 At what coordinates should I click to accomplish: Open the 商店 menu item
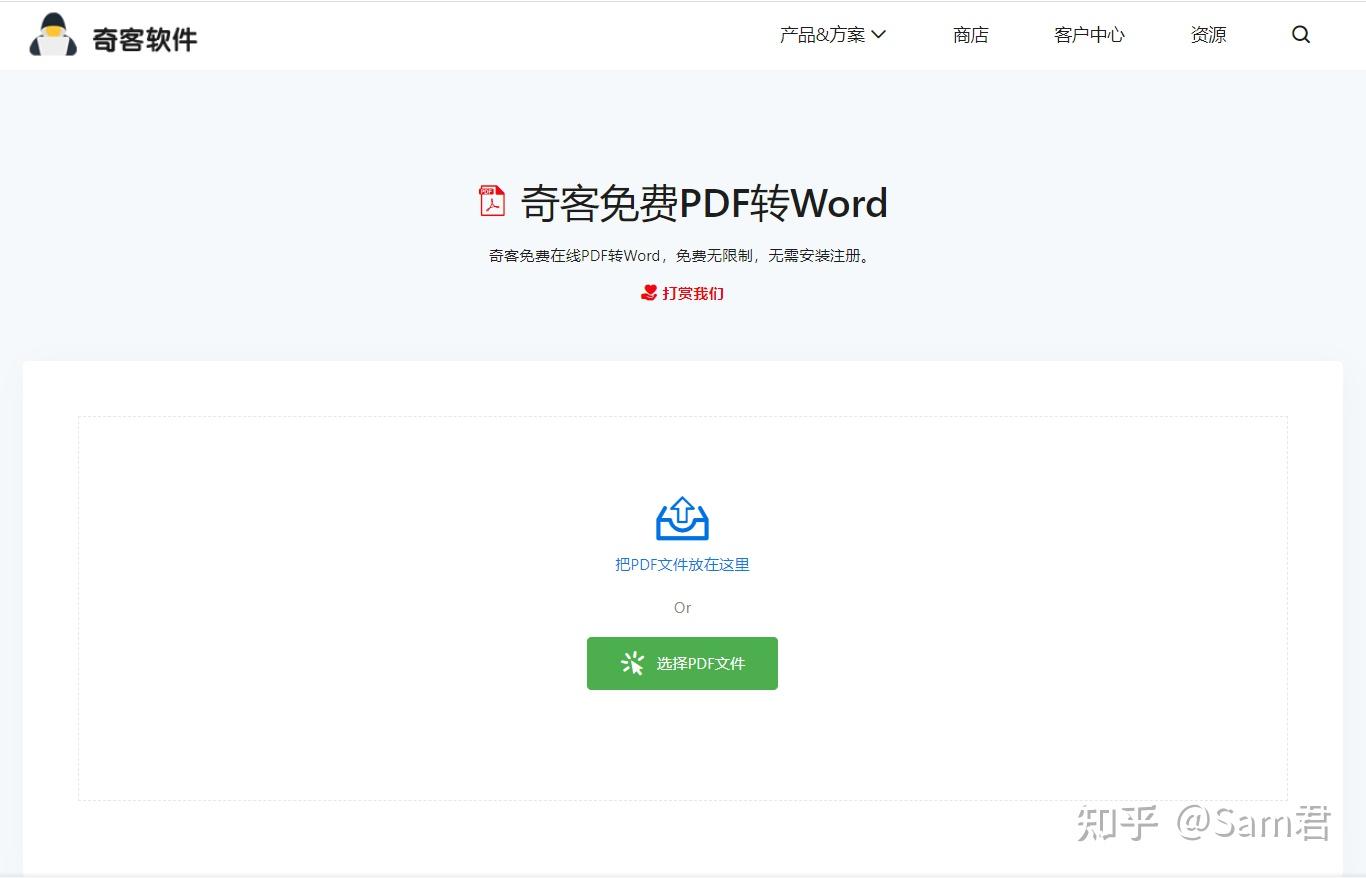click(x=971, y=35)
